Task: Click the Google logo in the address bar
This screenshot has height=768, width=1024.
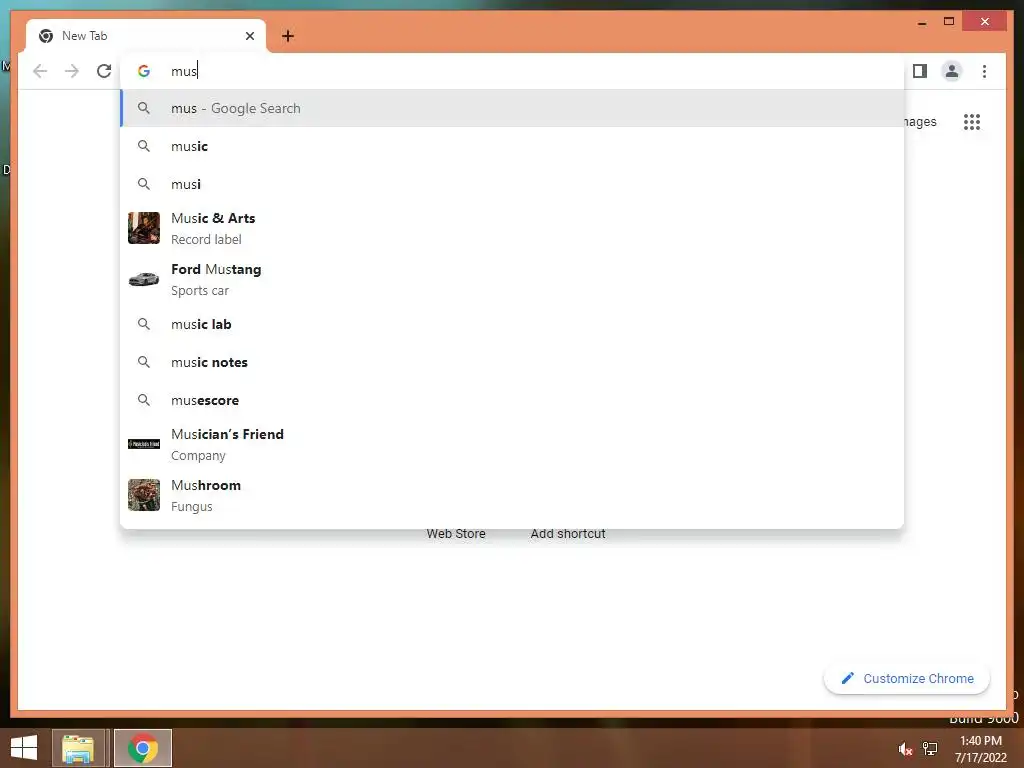Action: point(144,71)
